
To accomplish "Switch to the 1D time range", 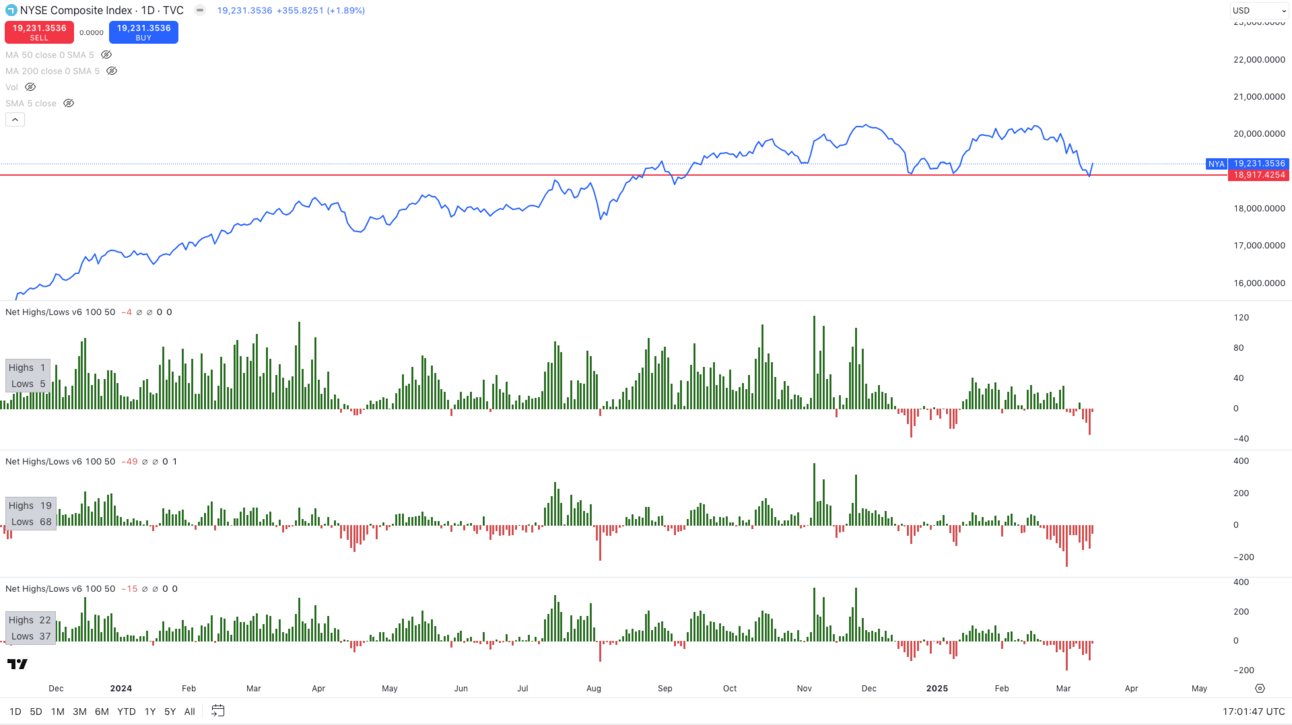I will pyautogui.click(x=15, y=712).
